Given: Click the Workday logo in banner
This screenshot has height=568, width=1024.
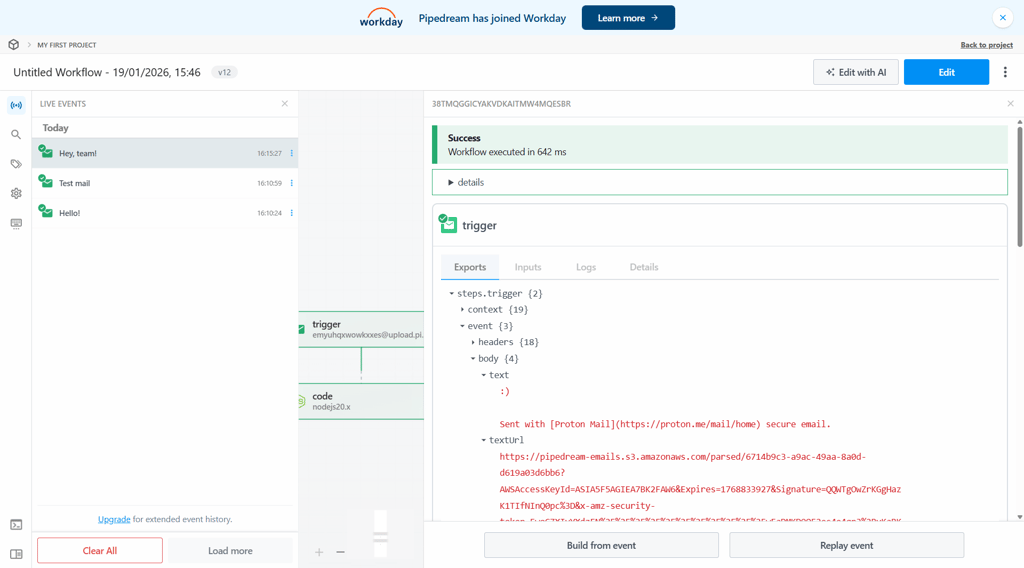Looking at the screenshot, I should pyautogui.click(x=381, y=18).
